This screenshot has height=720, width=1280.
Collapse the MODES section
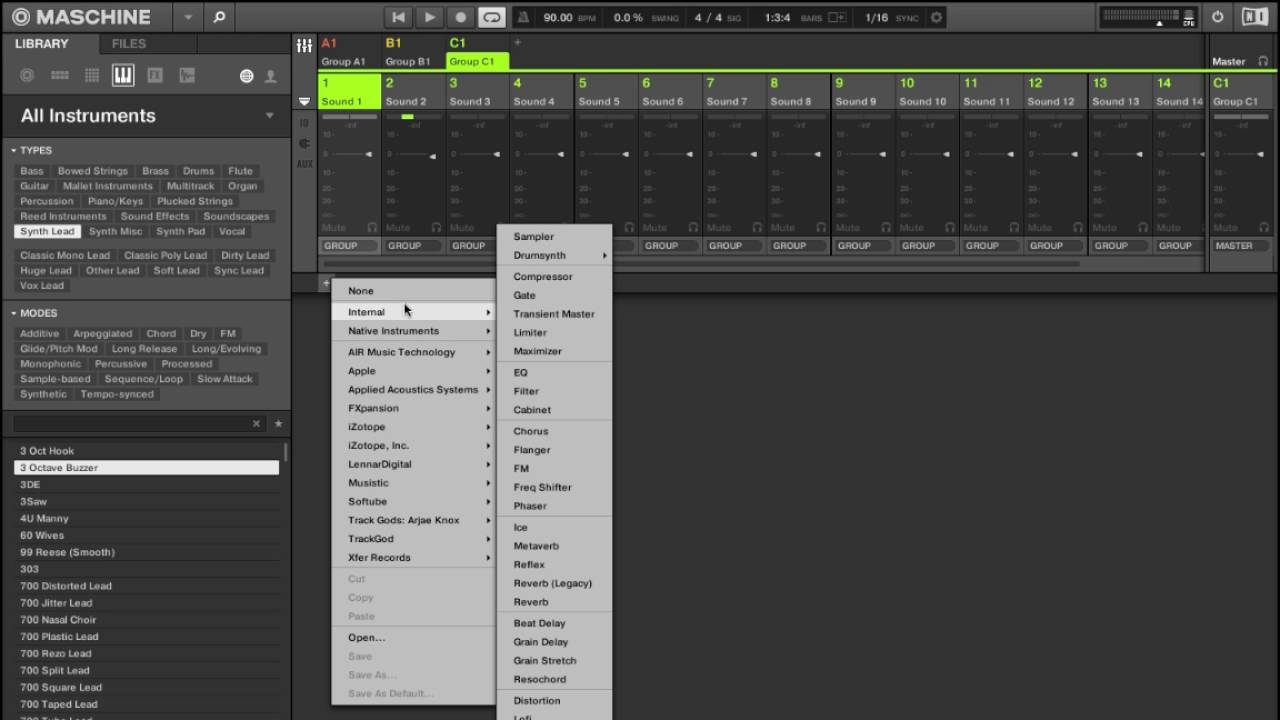(x=14, y=313)
